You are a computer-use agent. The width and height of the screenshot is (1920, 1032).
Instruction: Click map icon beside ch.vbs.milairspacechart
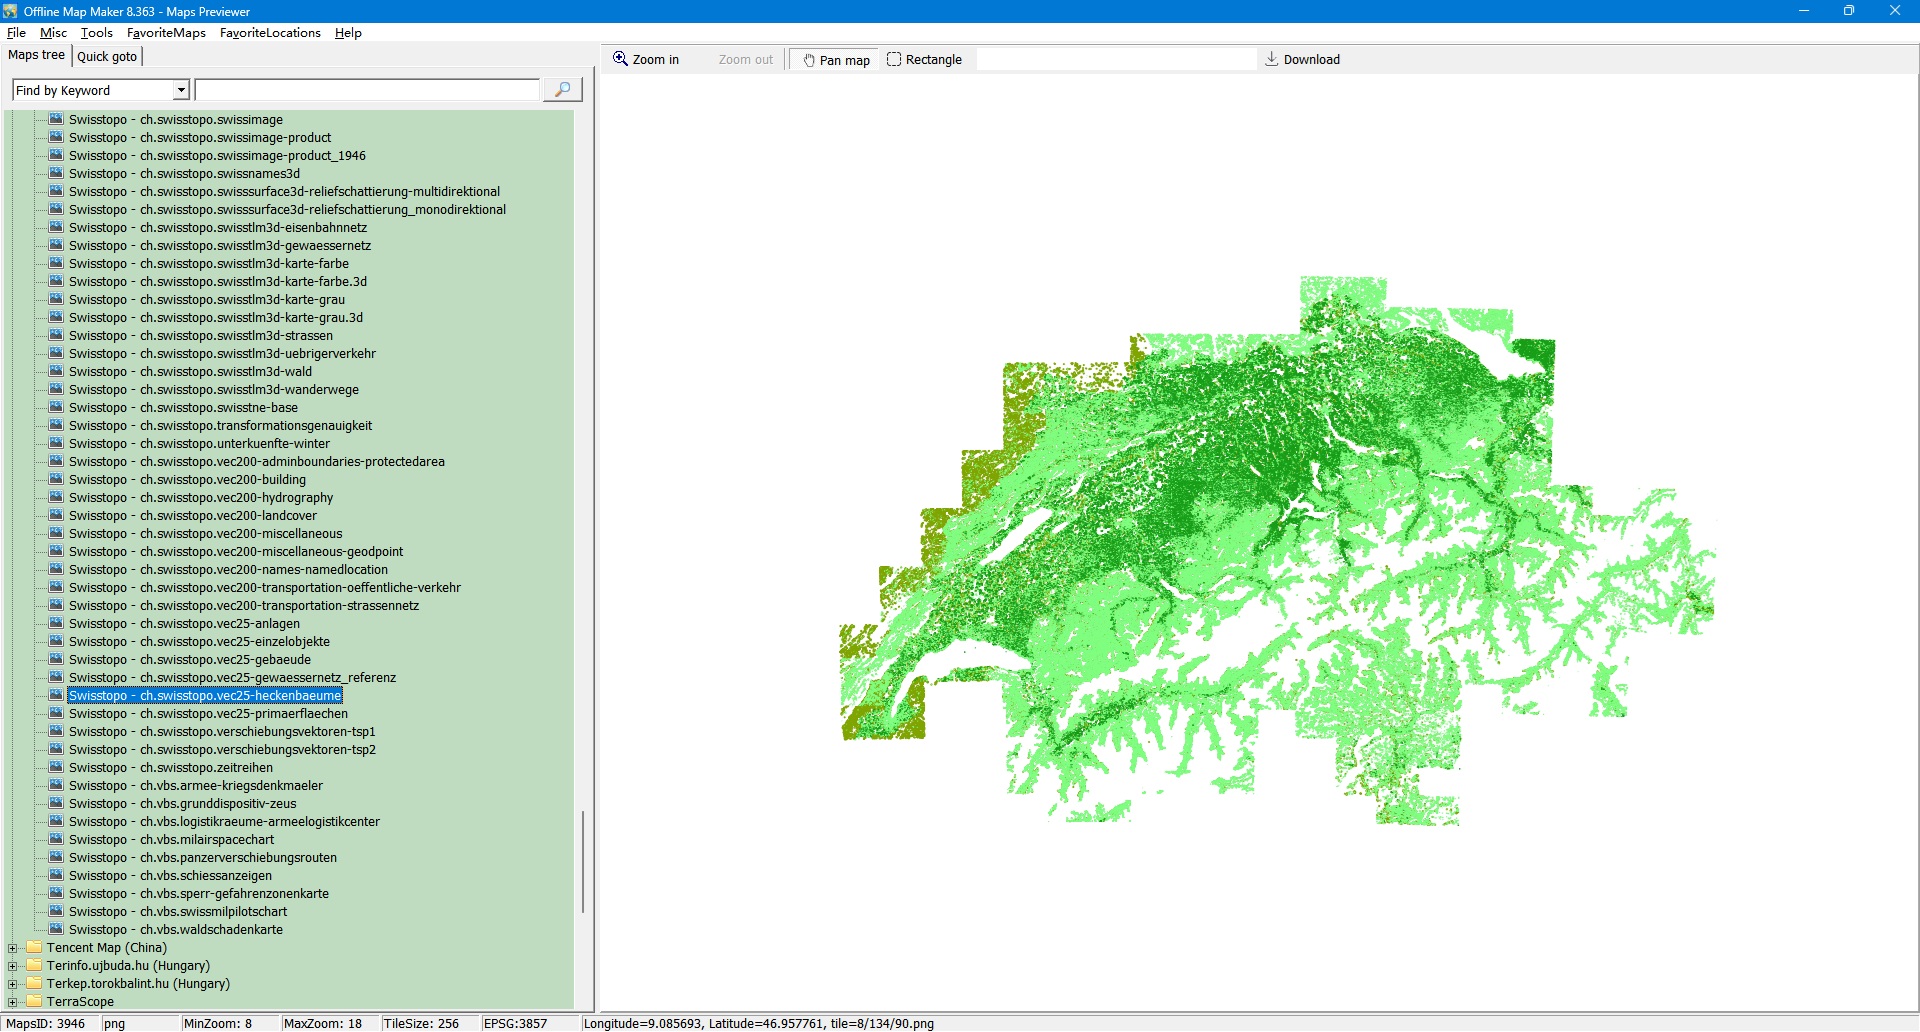(57, 839)
